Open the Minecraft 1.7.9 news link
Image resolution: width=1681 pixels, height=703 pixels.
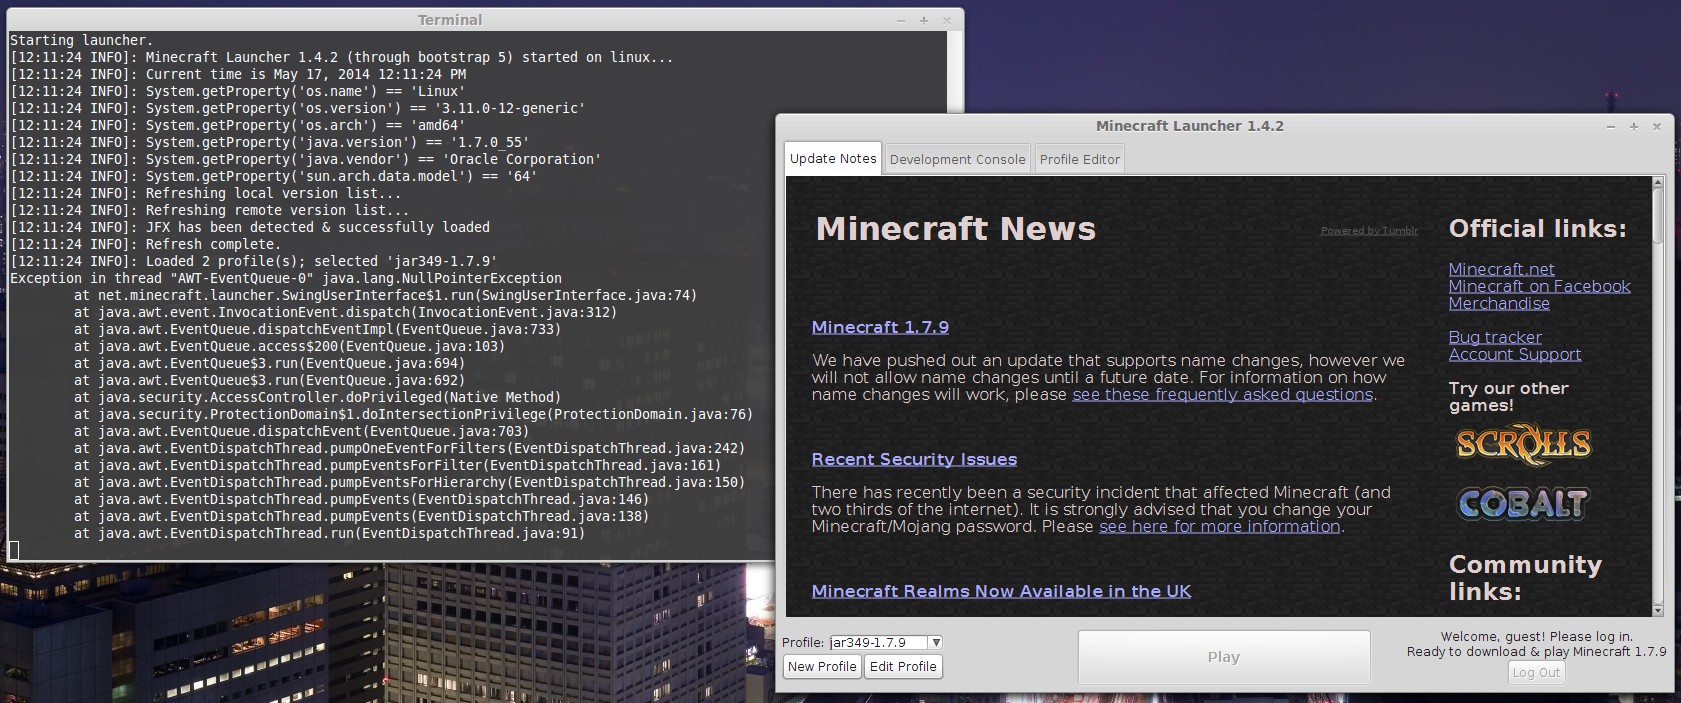click(880, 327)
